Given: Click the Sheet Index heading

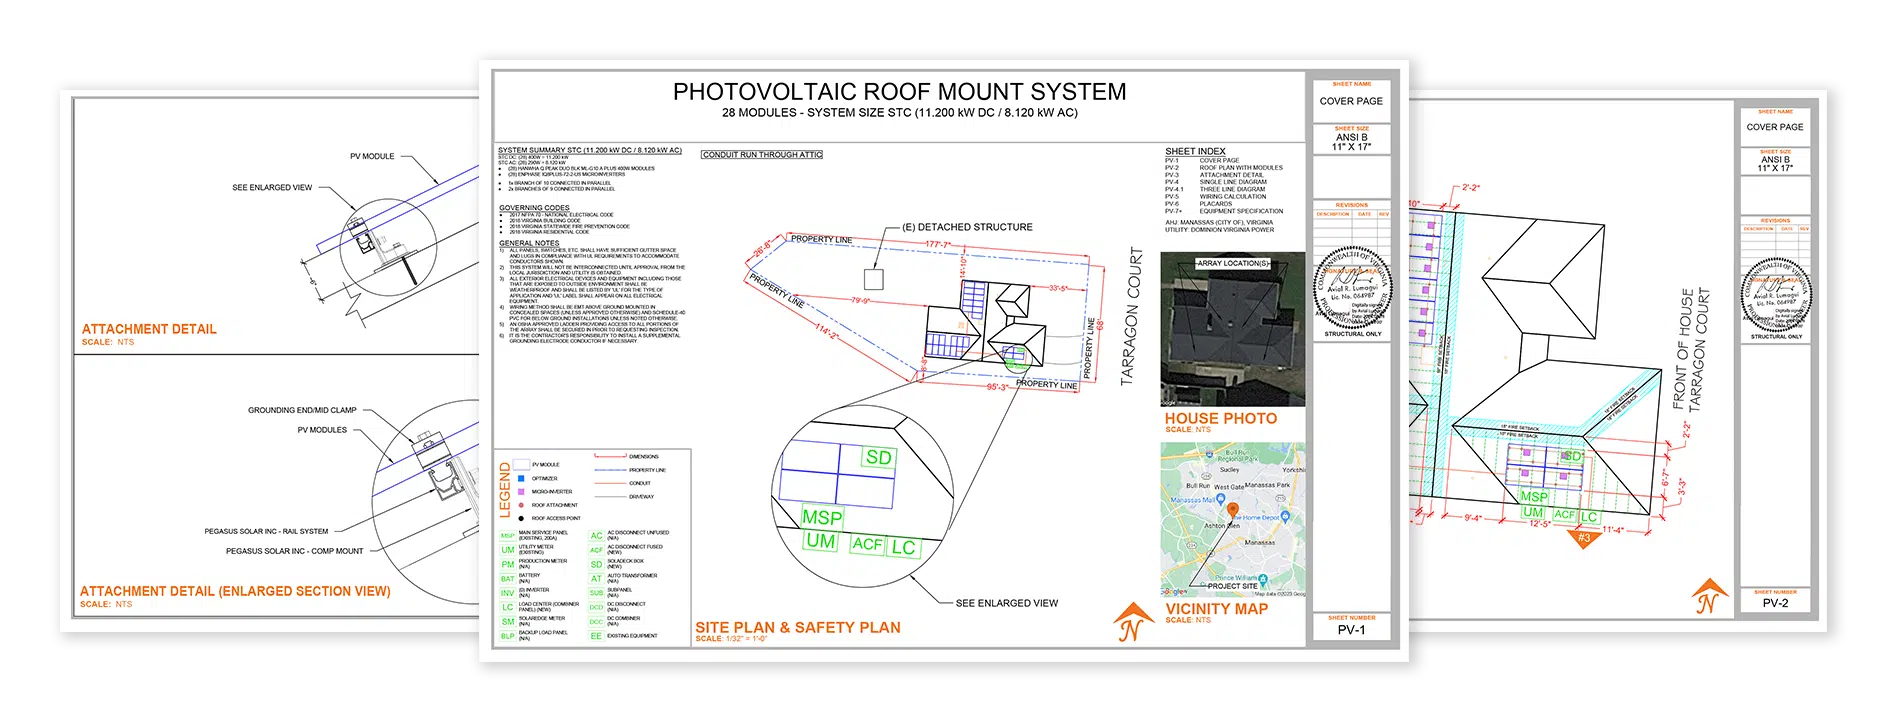Looking at the screenshot, I should [x=1195, y=151].
